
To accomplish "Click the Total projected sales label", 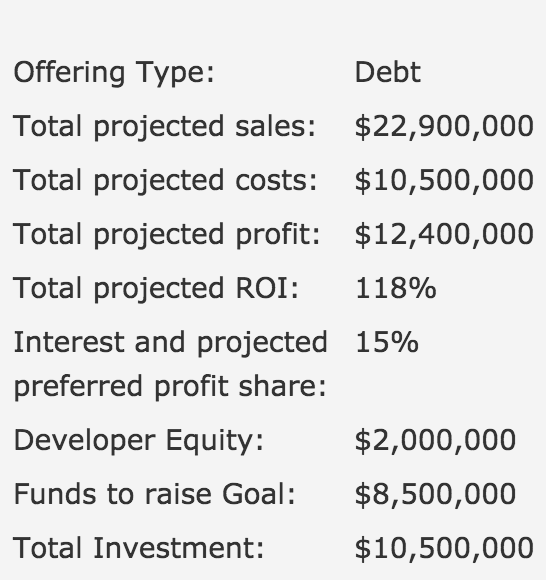I will coord(165,127).
